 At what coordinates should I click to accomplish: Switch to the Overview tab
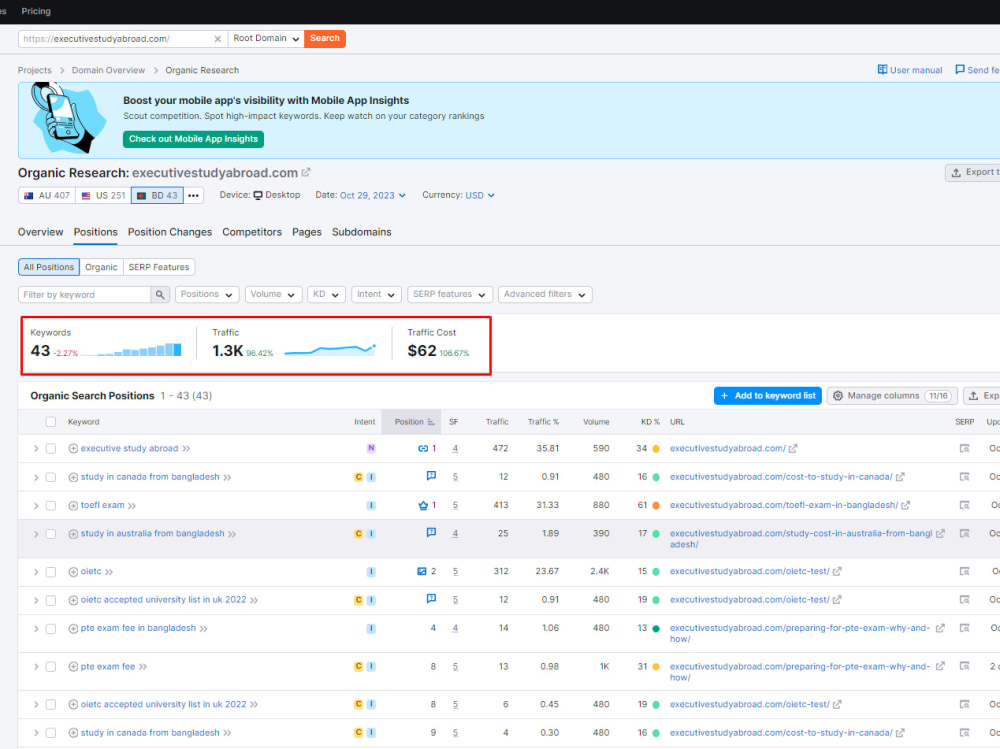pyautogui.click(x=40, y=232)
